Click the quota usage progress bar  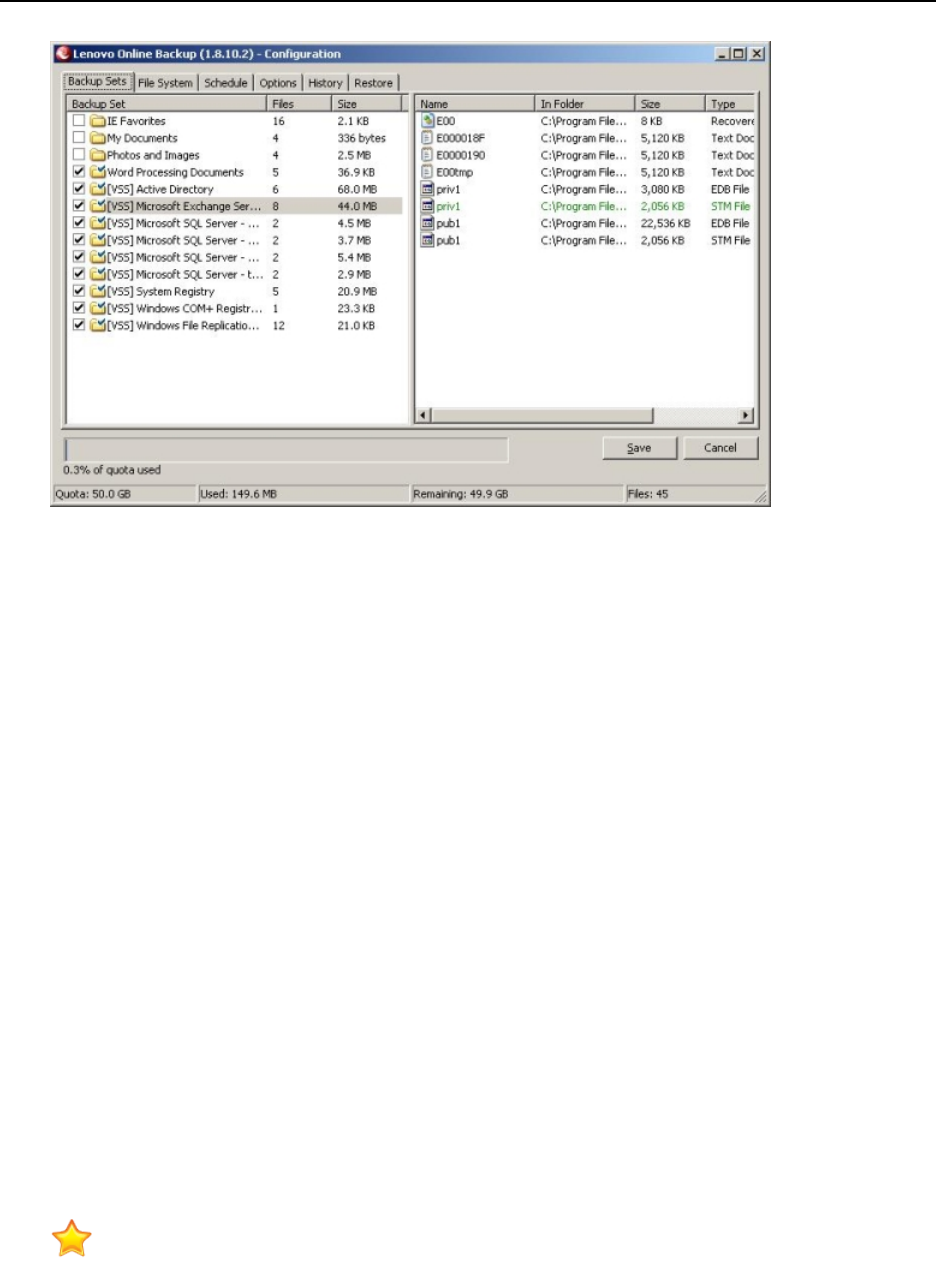point(286,449)
